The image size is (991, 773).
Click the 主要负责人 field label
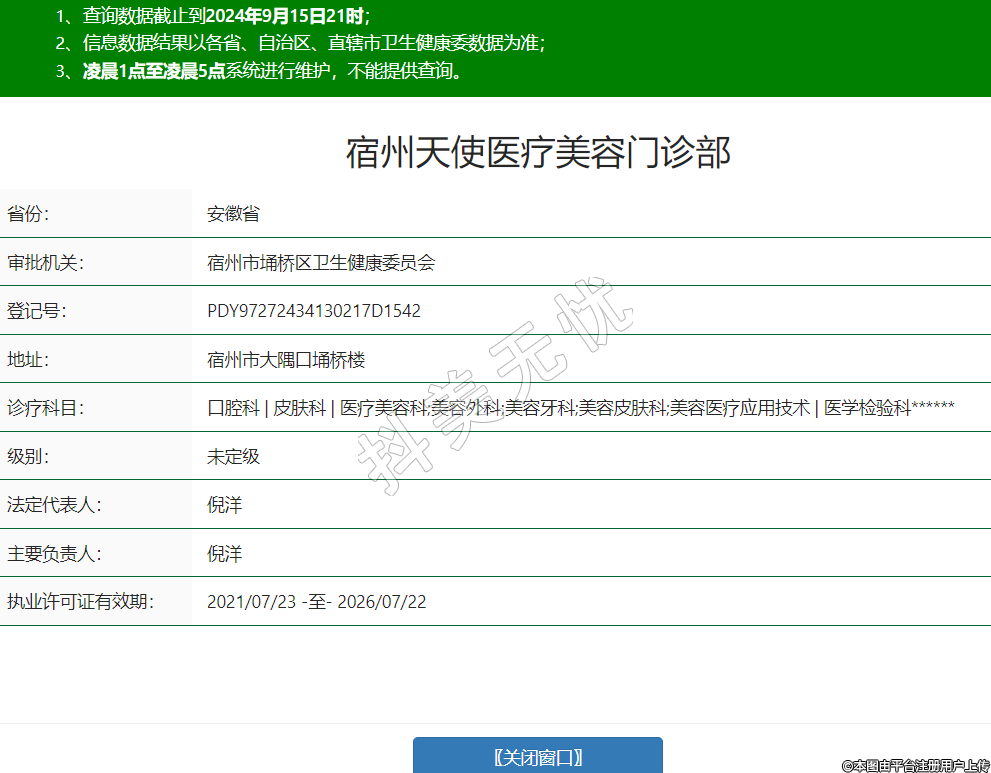[x=54, y=553]
